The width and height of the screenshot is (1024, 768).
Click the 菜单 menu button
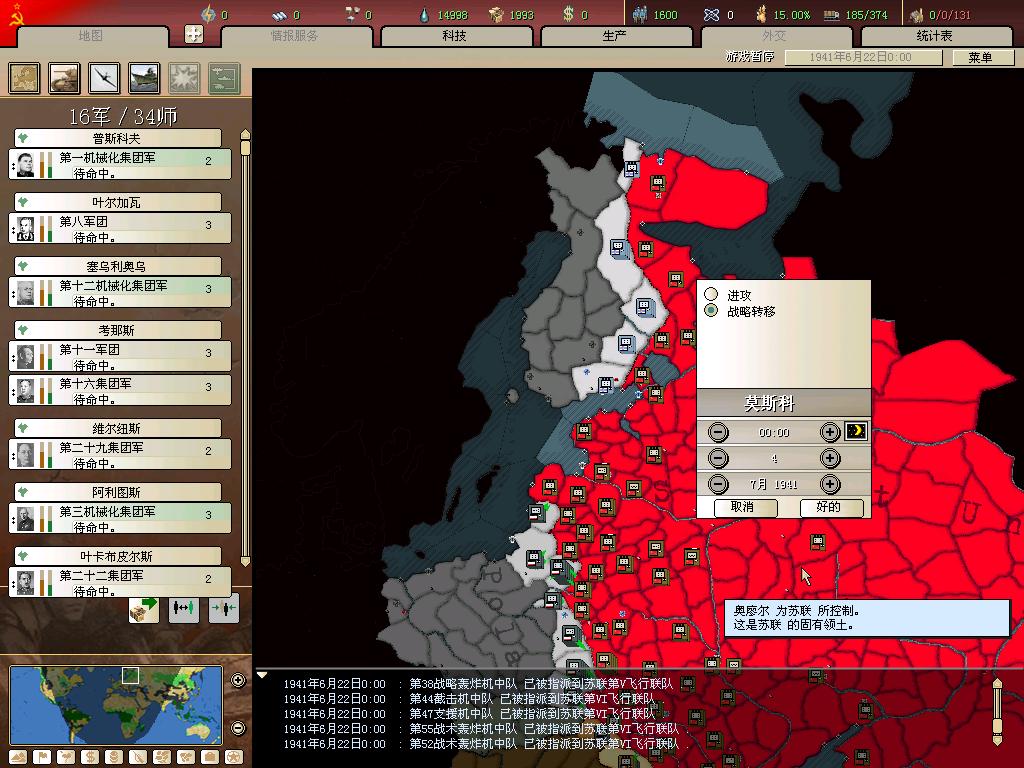pyautogui.click(x=982, y=57)
